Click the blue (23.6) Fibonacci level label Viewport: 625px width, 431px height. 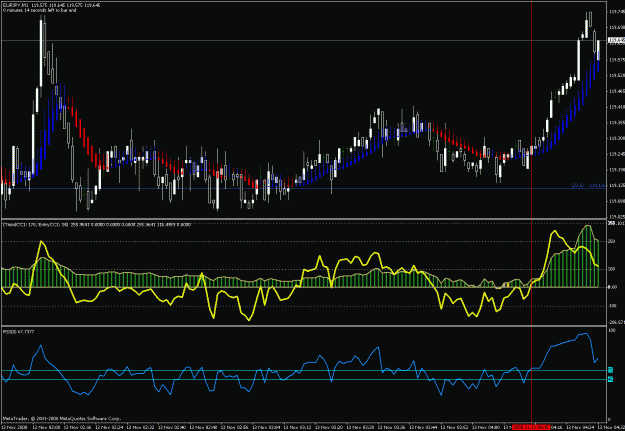(588, 185)
